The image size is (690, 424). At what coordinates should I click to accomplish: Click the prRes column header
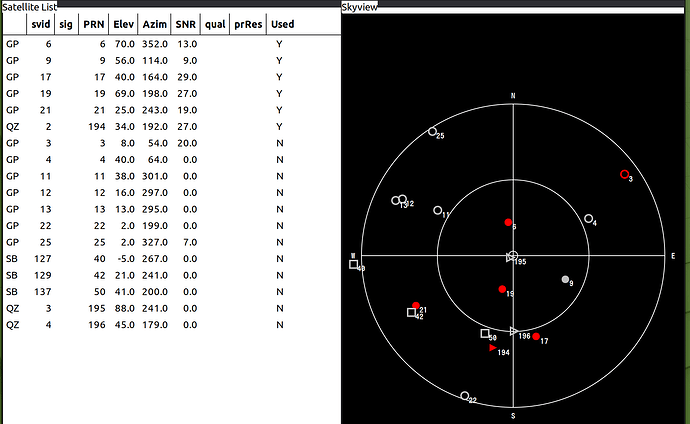tap(248, 24)
